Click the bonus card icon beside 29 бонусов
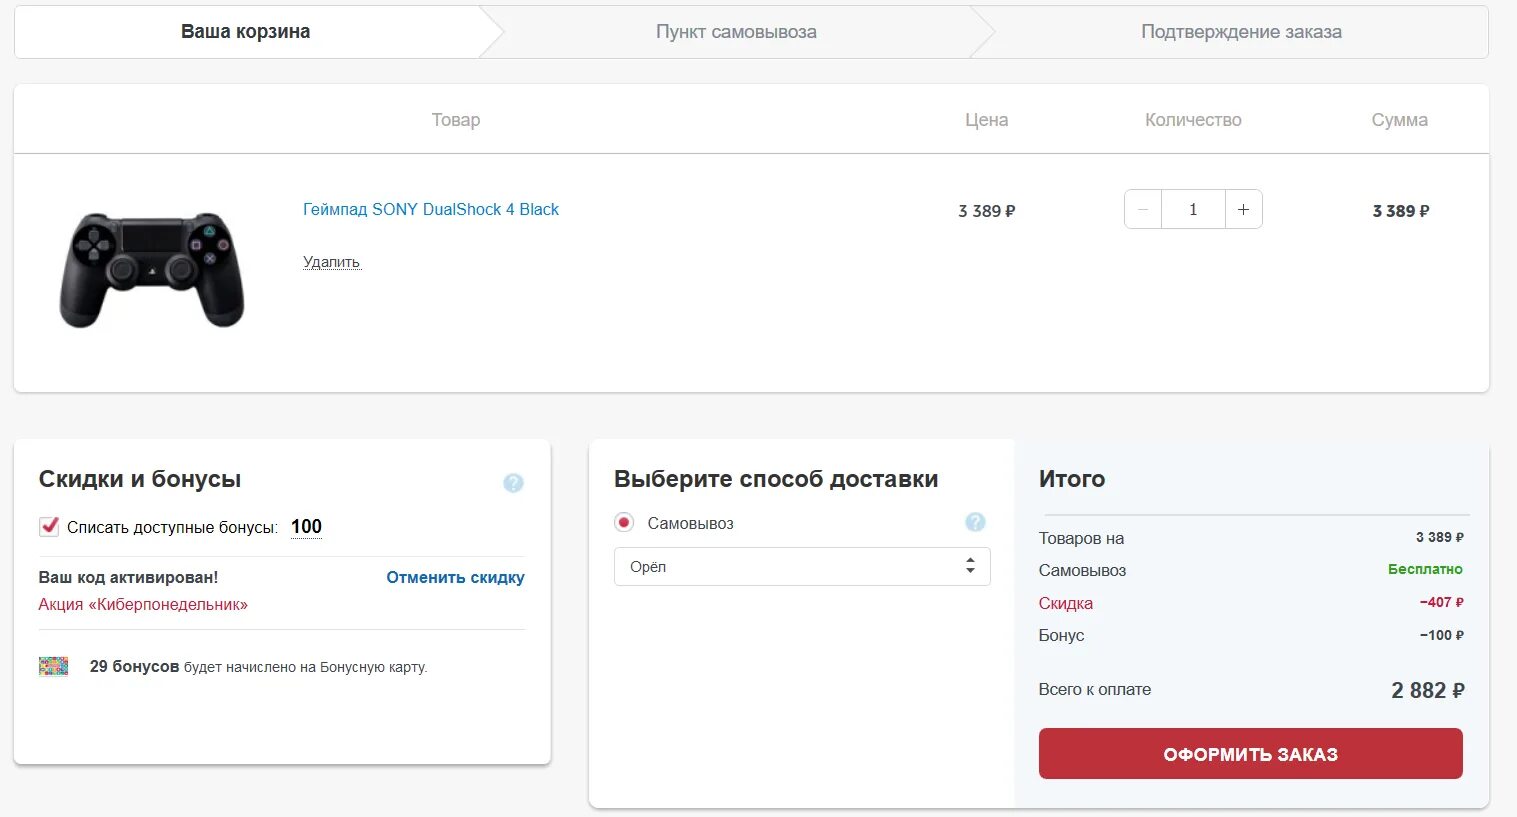This screenshot has width=1517, height=817. [x=53, y=666]
